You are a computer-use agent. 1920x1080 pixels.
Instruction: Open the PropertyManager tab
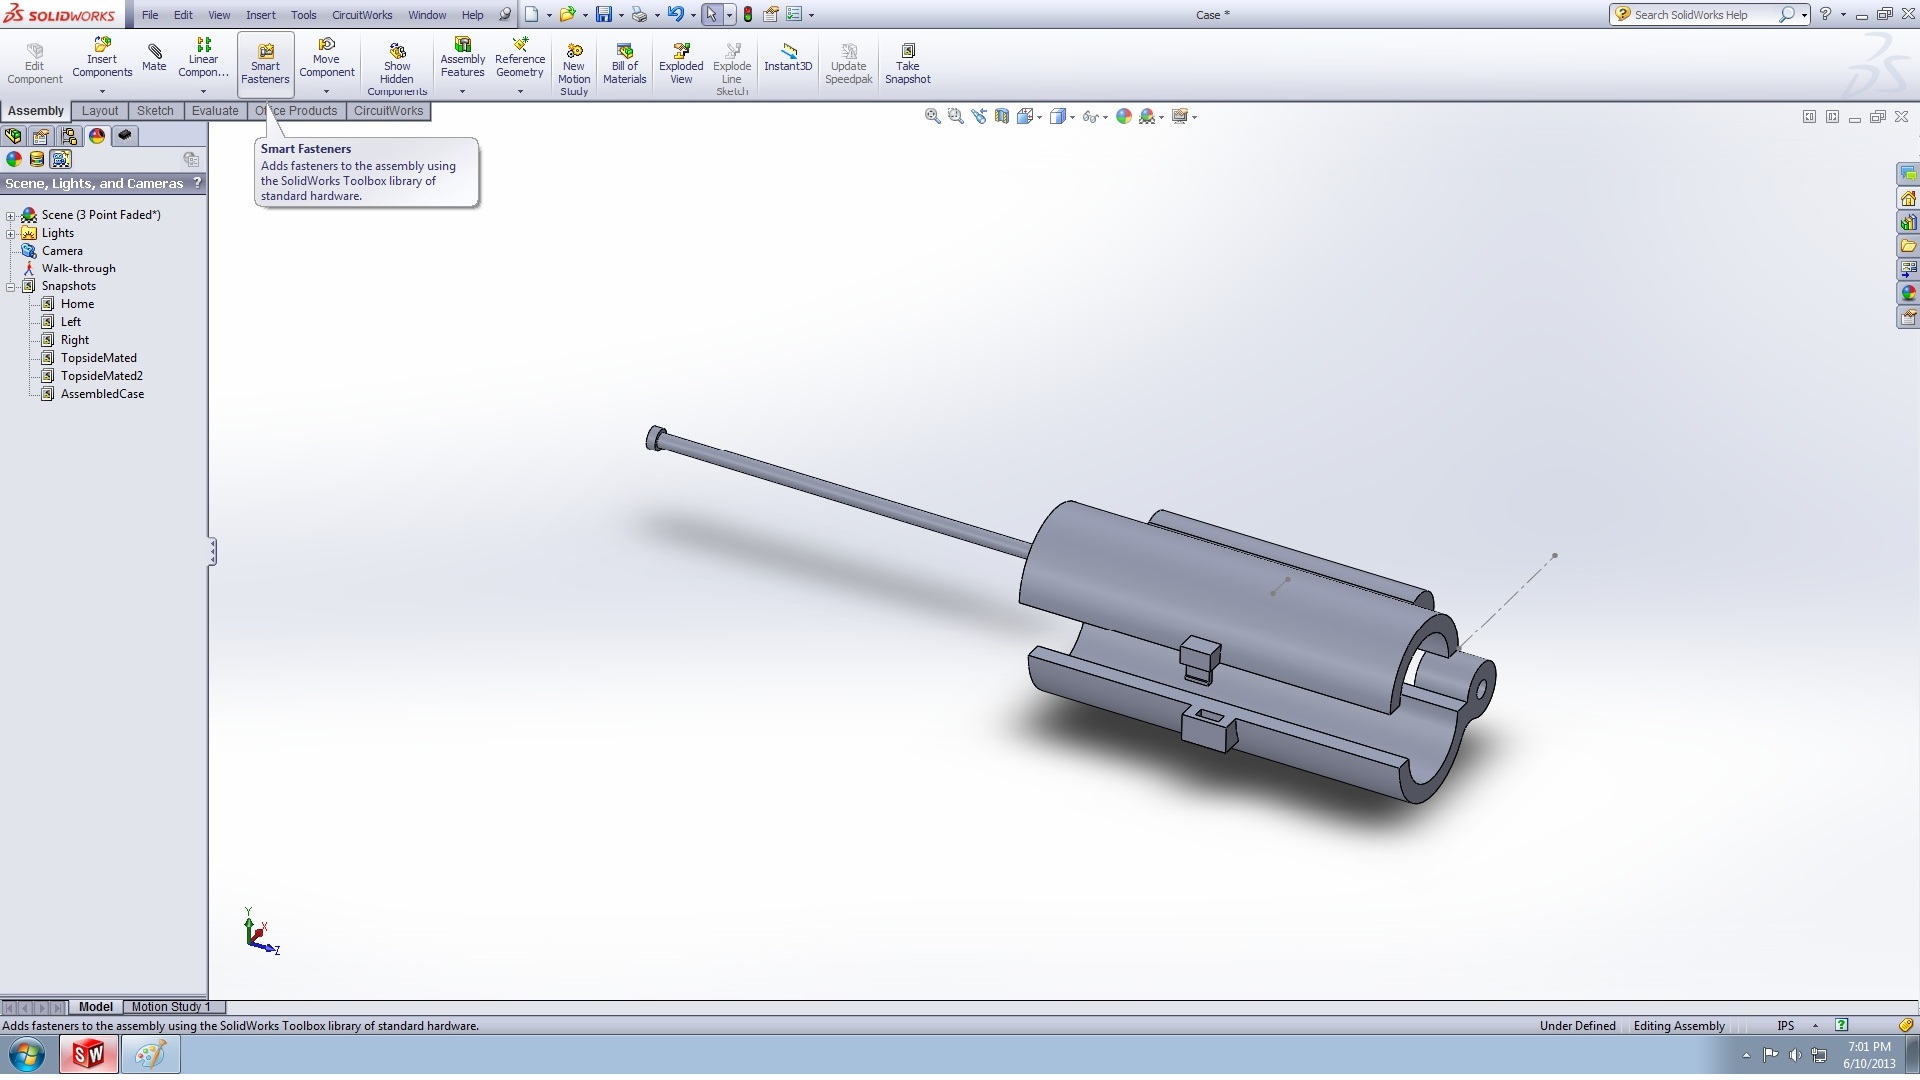click(x=41, y=136)
